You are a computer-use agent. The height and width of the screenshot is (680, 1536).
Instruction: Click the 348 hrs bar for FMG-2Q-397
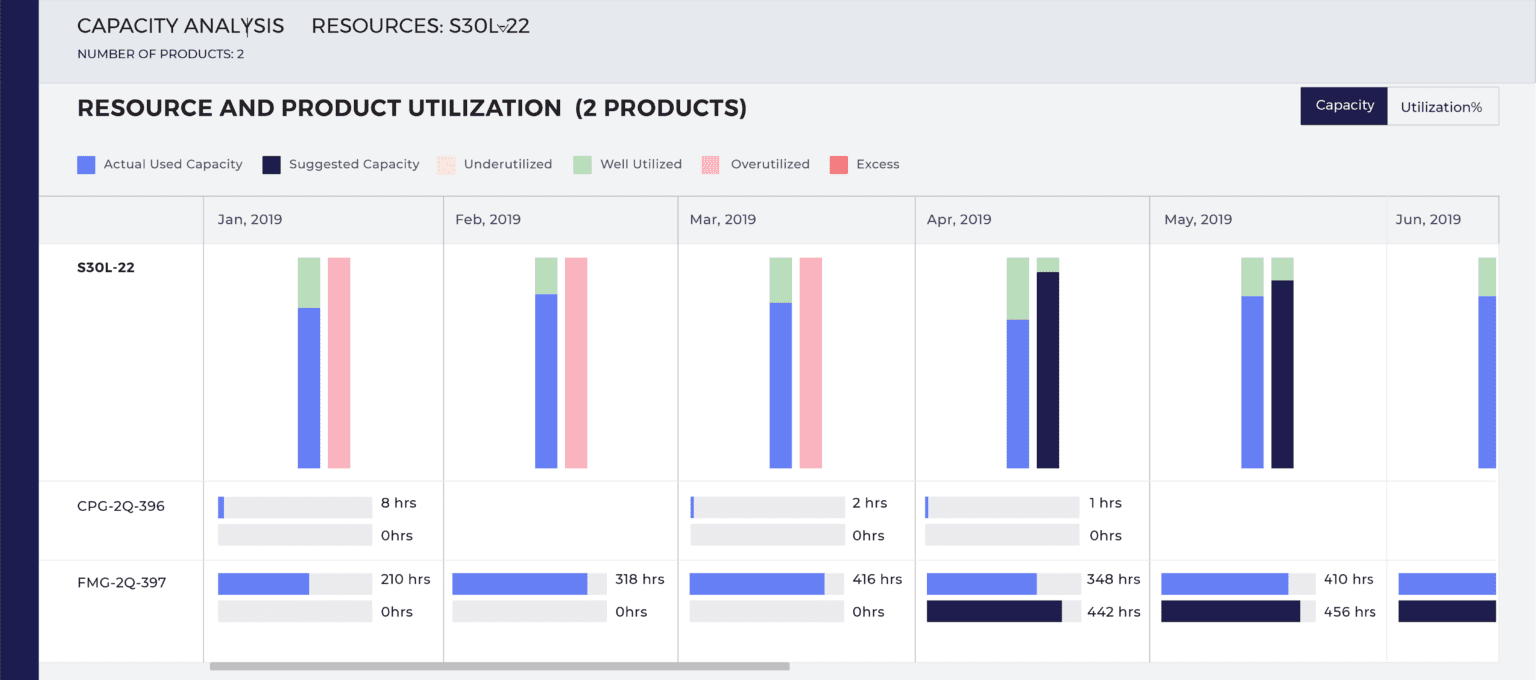click(x=1004, y=584)
